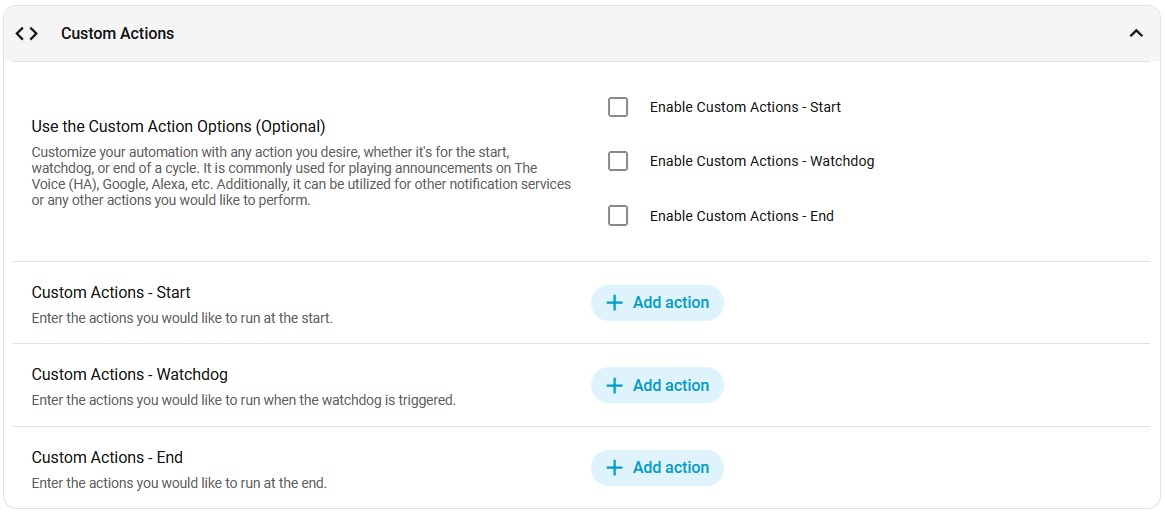Check the Custom Actions - End checkbox
This screenshot has width=1165, height=513.
point(618,216)
